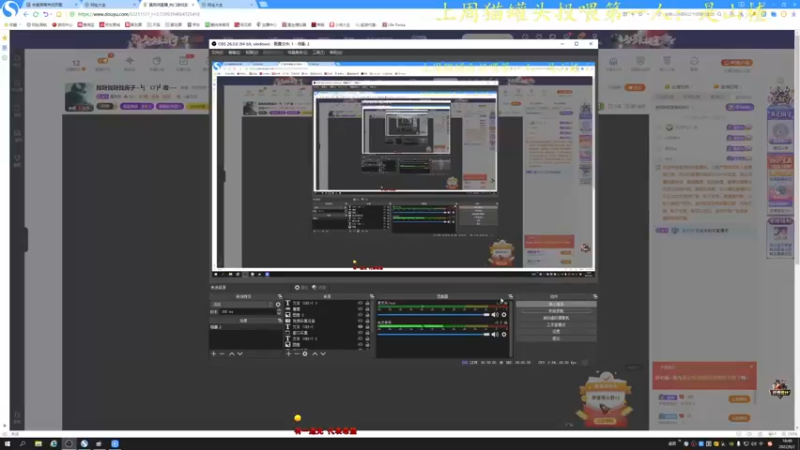The width and height of the screenshot is (800, 450).
Task: Click the 开始录制 button in OBS
Action: 556,311
